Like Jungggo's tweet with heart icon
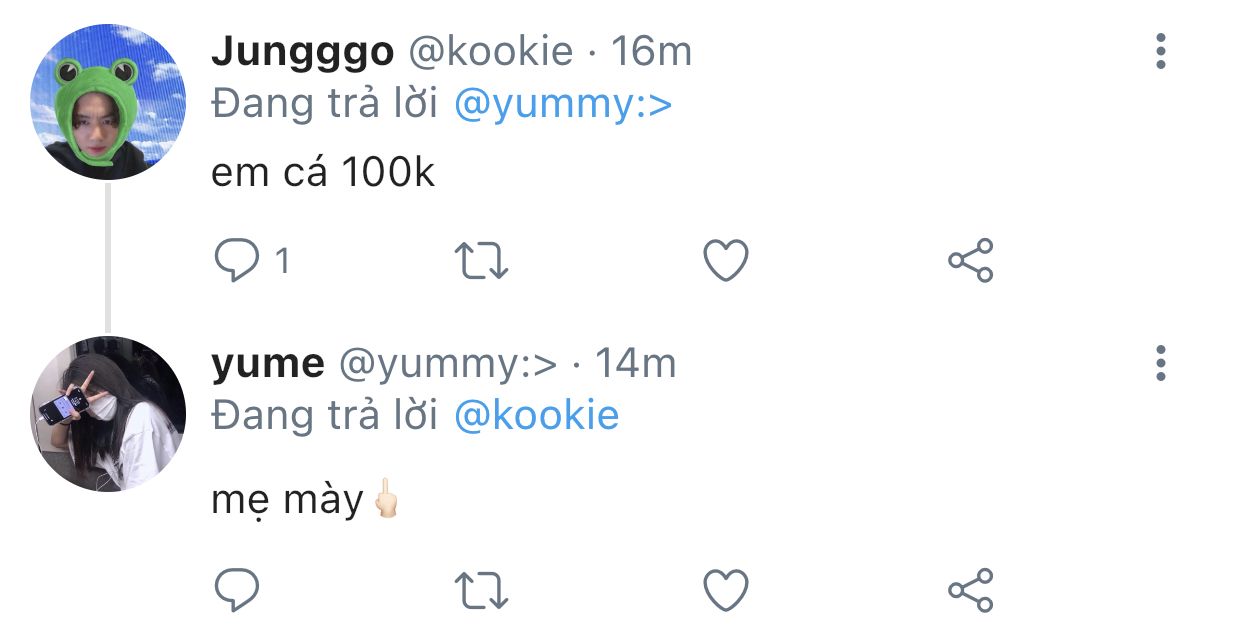Screen dimensions: 1242x630 [726, 261]
